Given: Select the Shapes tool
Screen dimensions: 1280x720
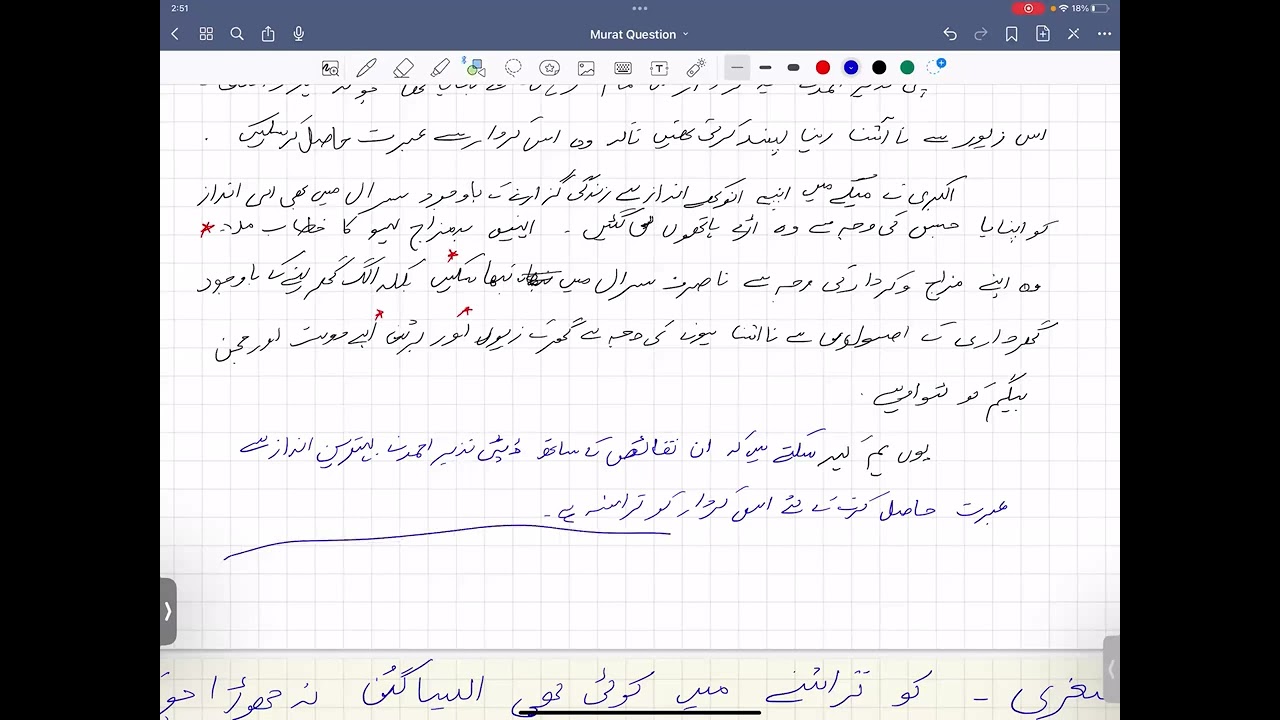Looking at the screenshot, I should coord(475,68).
